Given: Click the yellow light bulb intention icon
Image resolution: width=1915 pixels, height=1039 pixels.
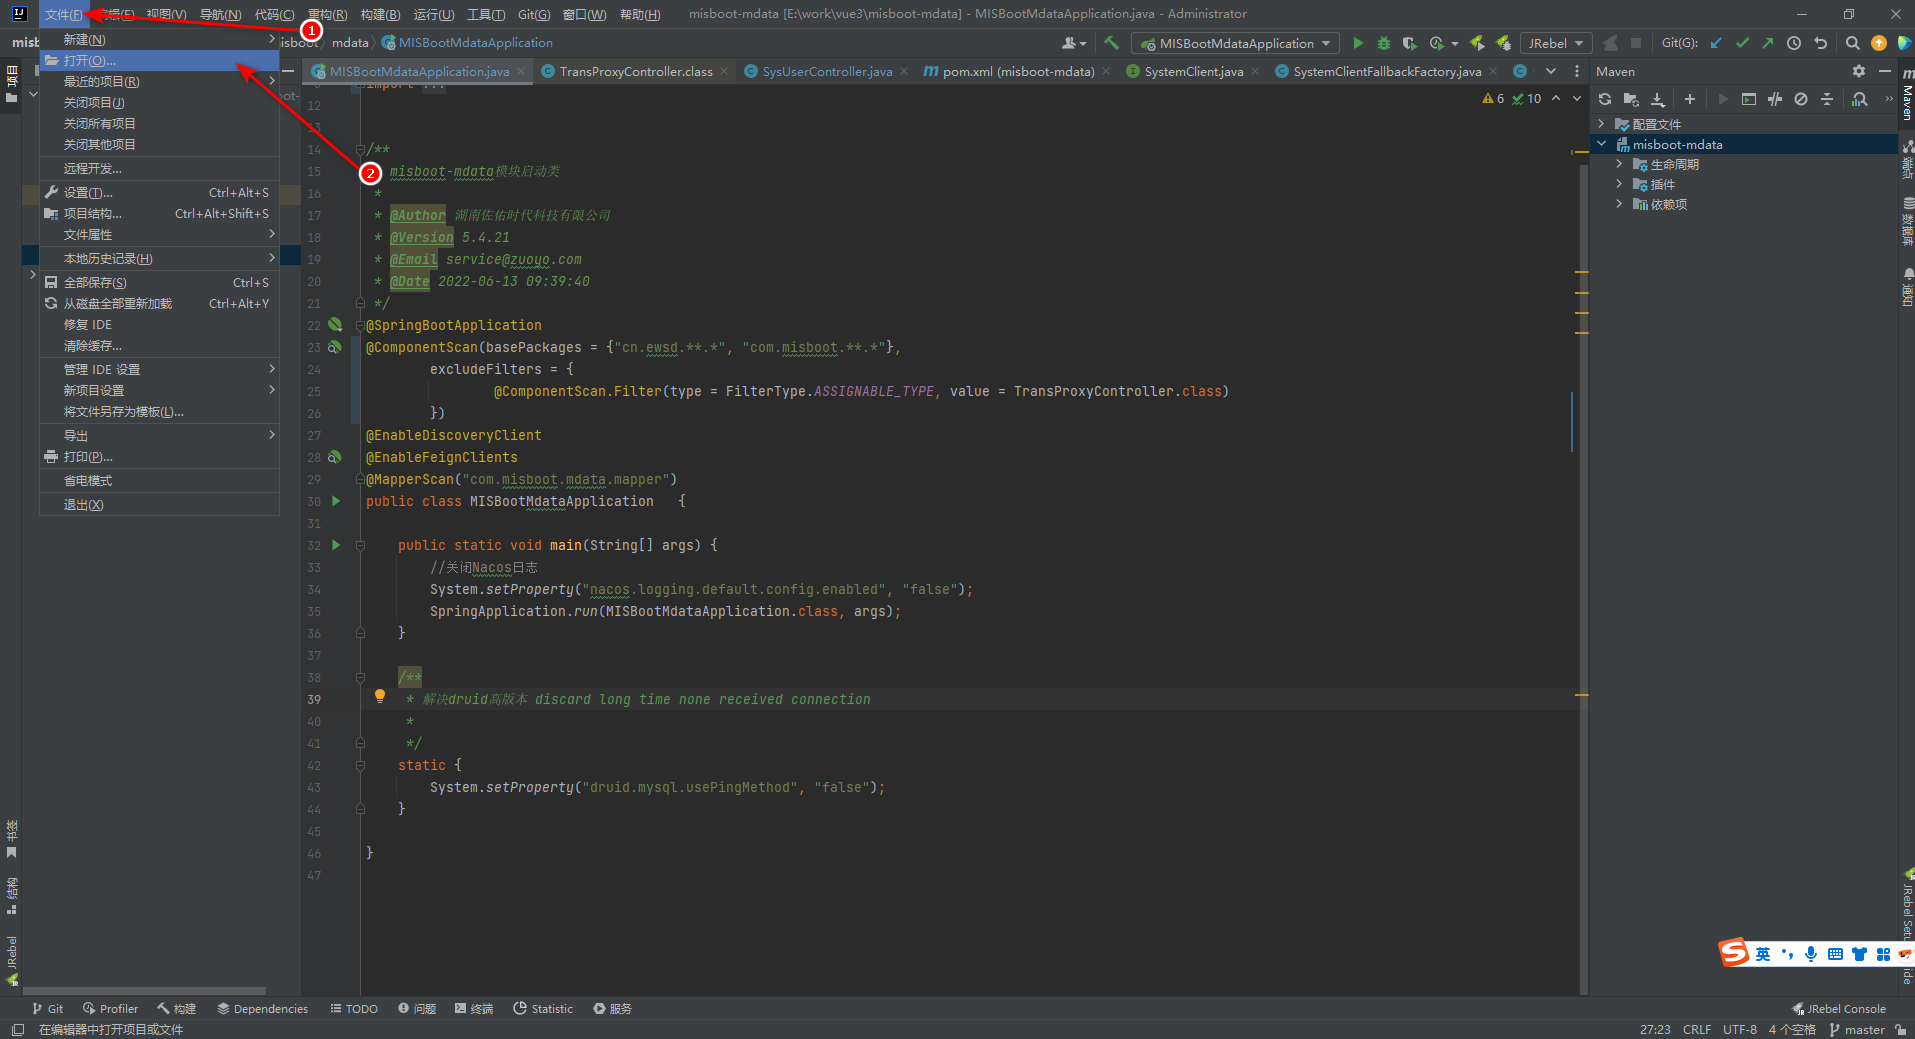Looking at the screenshot, I should point(380,696).
